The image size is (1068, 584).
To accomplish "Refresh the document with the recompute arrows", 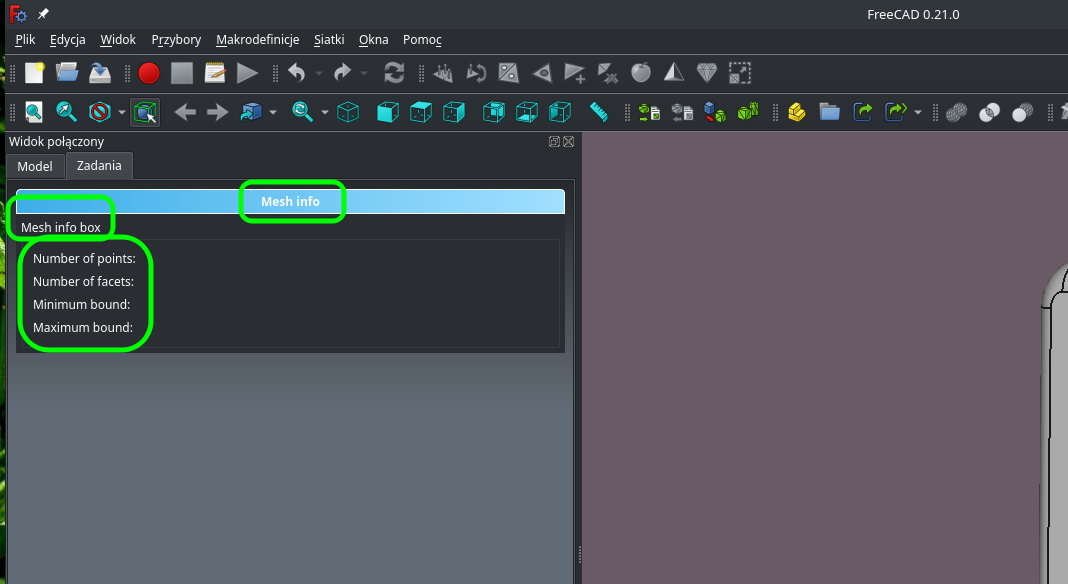I will [394, 72].
